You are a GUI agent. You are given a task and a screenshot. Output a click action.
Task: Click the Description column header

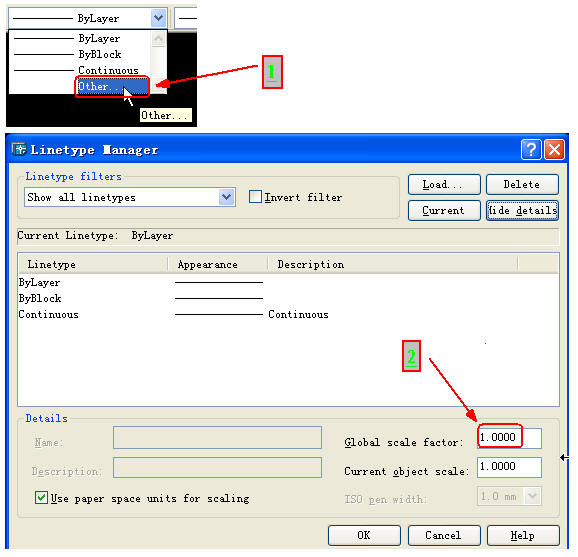(x=393, y=264)
